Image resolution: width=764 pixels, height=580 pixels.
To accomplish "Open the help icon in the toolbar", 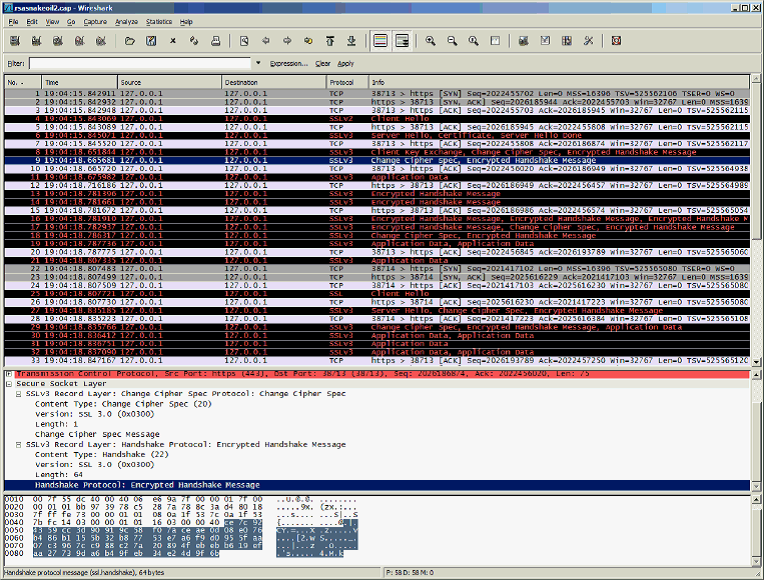I will click(616, 41).
